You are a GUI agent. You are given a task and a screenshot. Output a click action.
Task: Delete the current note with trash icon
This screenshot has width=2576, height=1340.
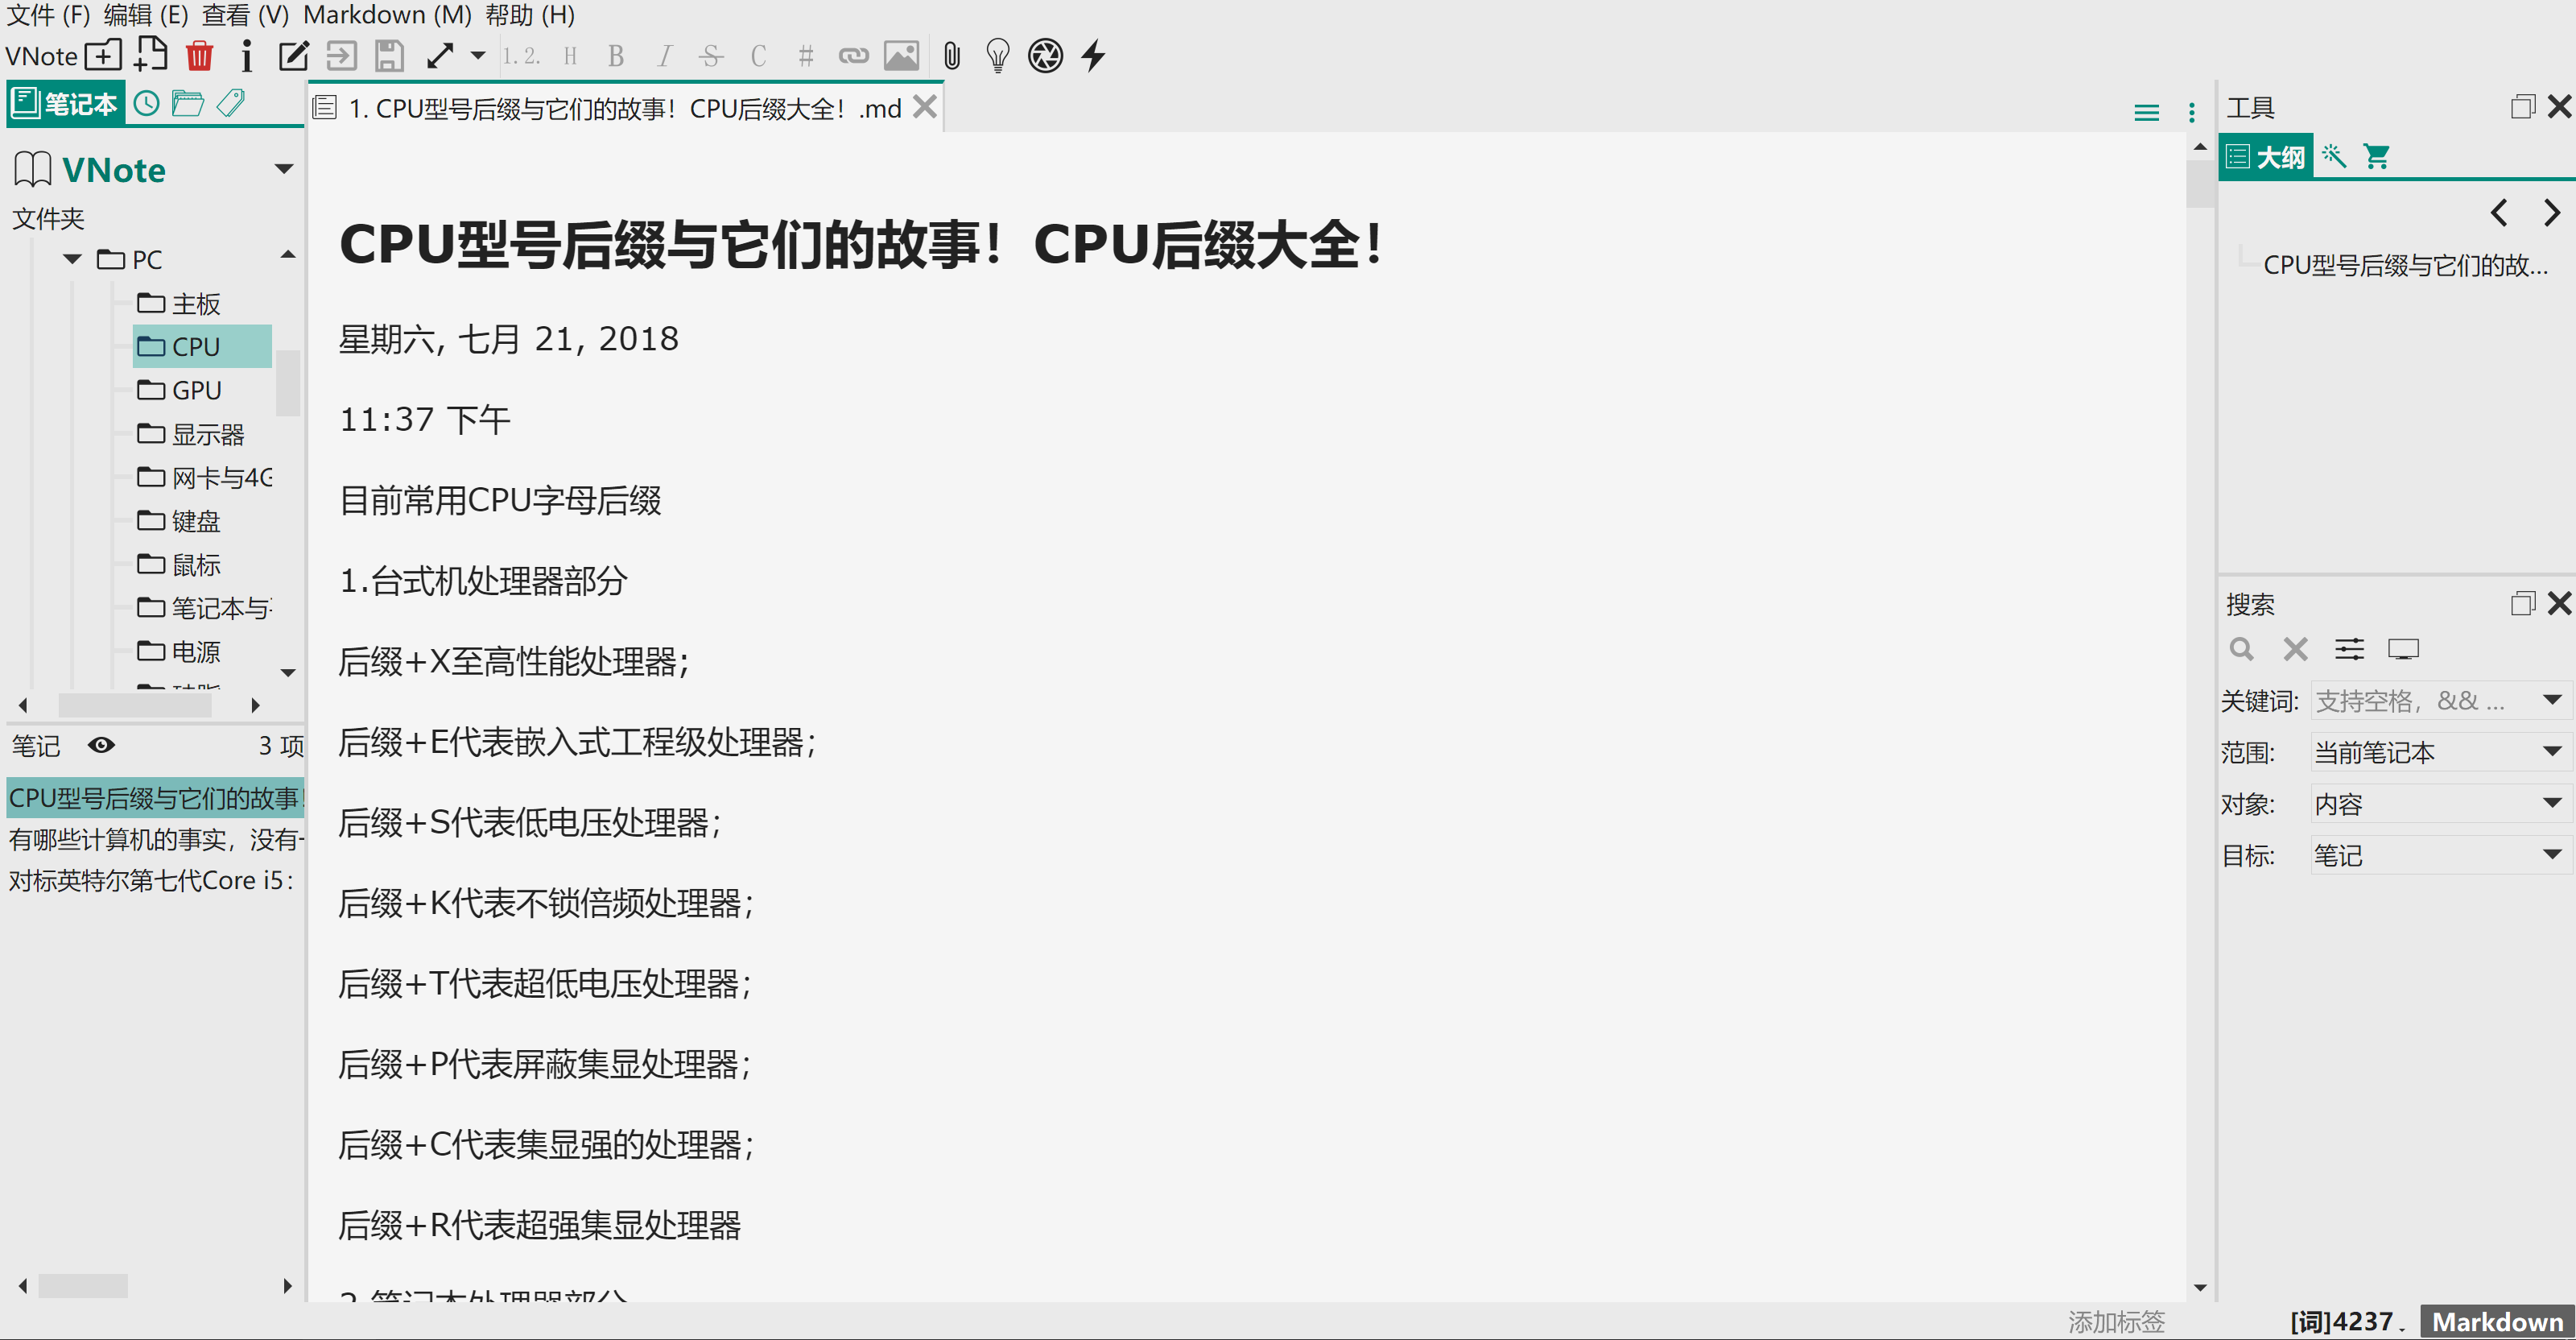[199, 56]
